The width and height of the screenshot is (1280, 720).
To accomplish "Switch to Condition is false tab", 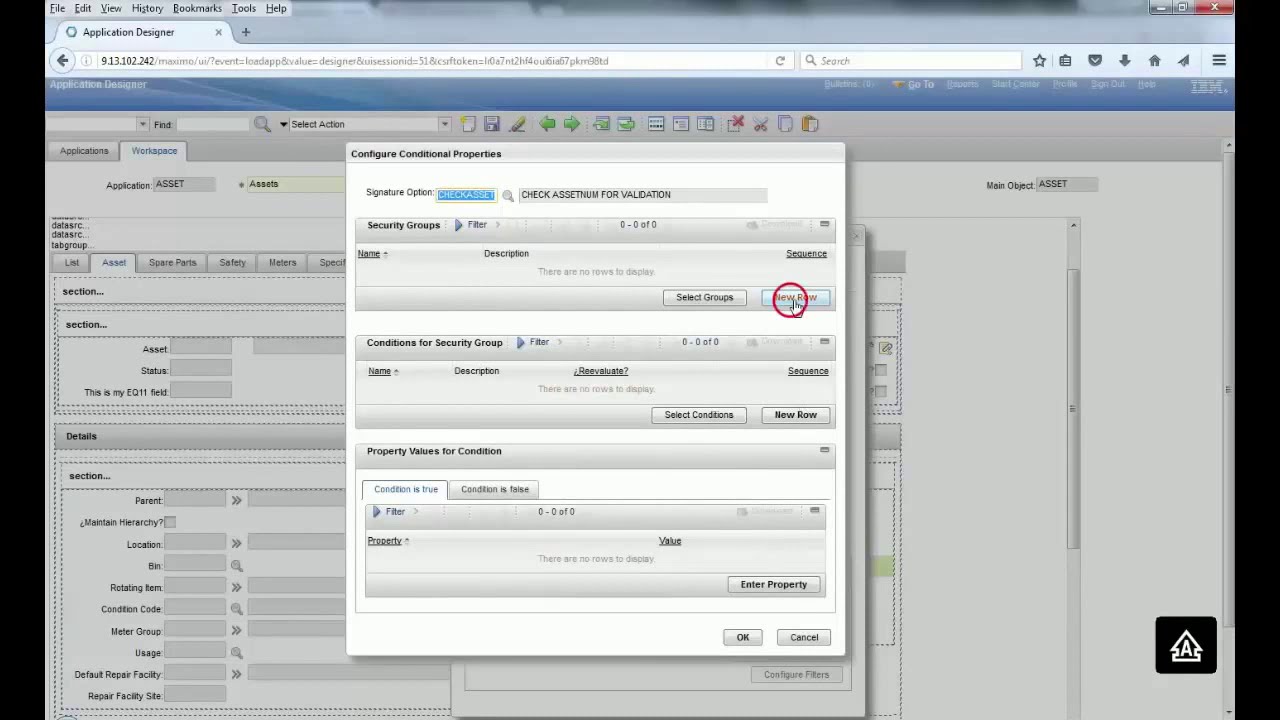I will 495,489.
